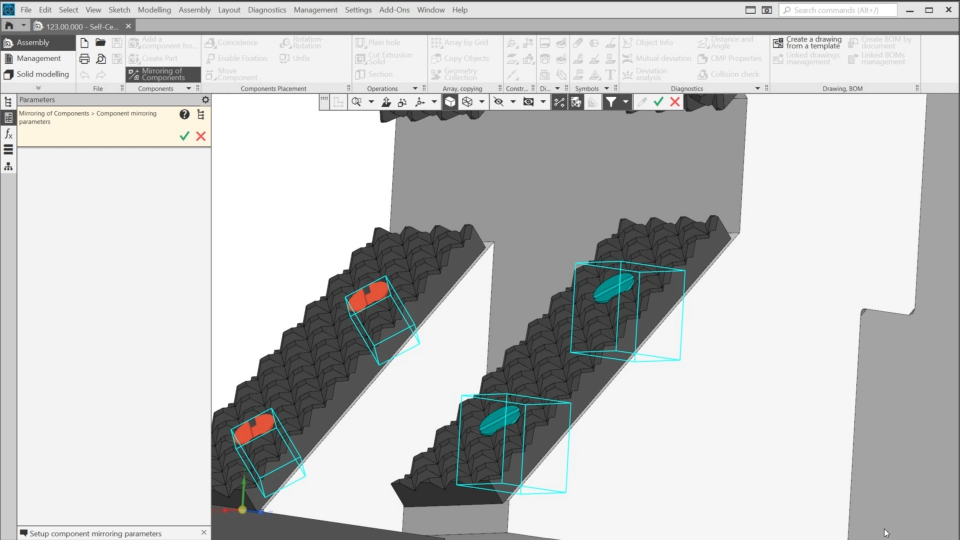Open the zoom options dropdown arrow
This screenshot has width=960, height=540.
coord(371,102)
